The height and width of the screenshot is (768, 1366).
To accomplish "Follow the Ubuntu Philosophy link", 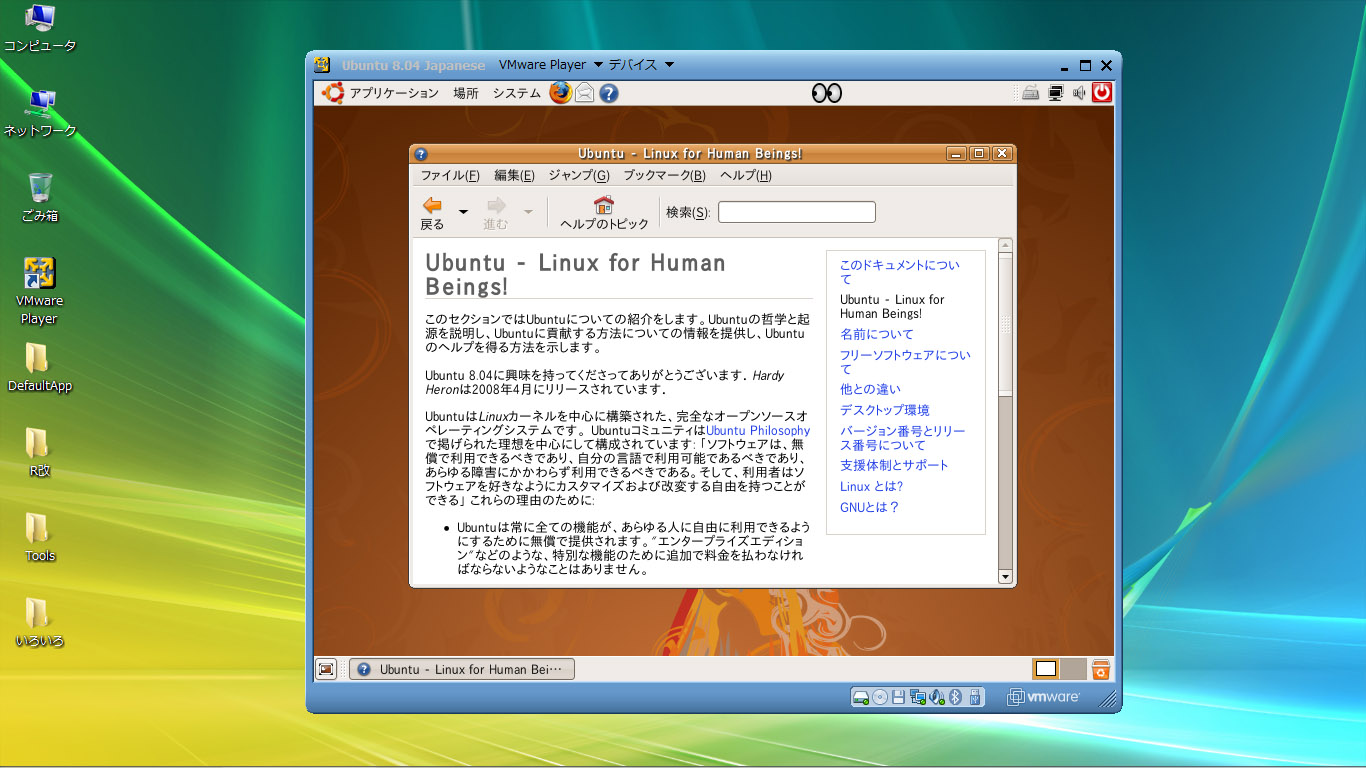I will point(758,431).
